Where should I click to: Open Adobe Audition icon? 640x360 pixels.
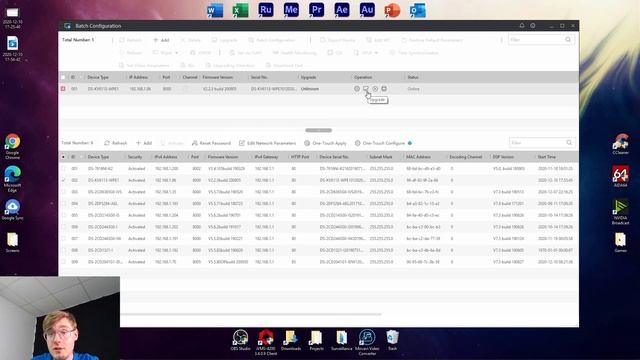point(367,10)
